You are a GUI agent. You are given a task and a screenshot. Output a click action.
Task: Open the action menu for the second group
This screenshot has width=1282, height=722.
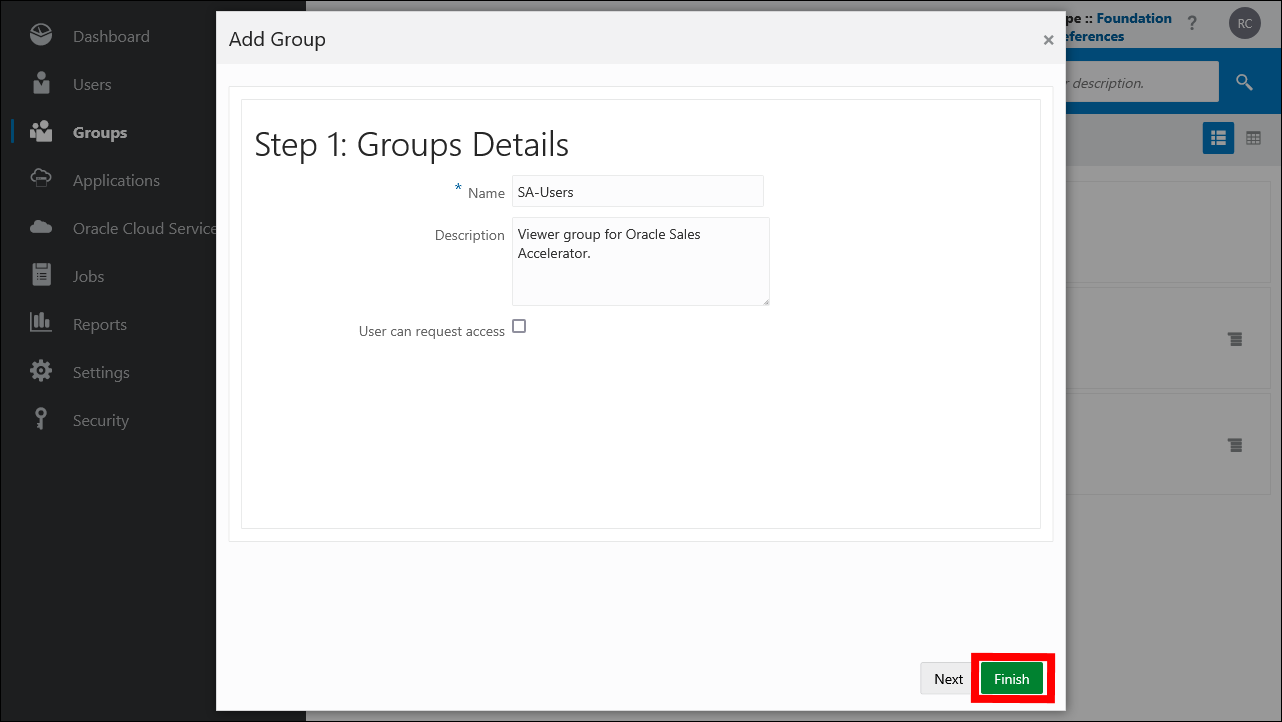click(x=1235, y=445)
